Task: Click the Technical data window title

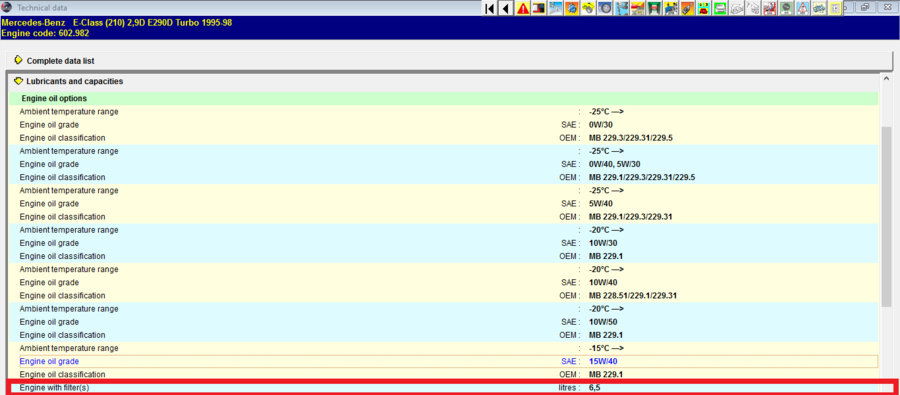Action: [x=41, y=8]
